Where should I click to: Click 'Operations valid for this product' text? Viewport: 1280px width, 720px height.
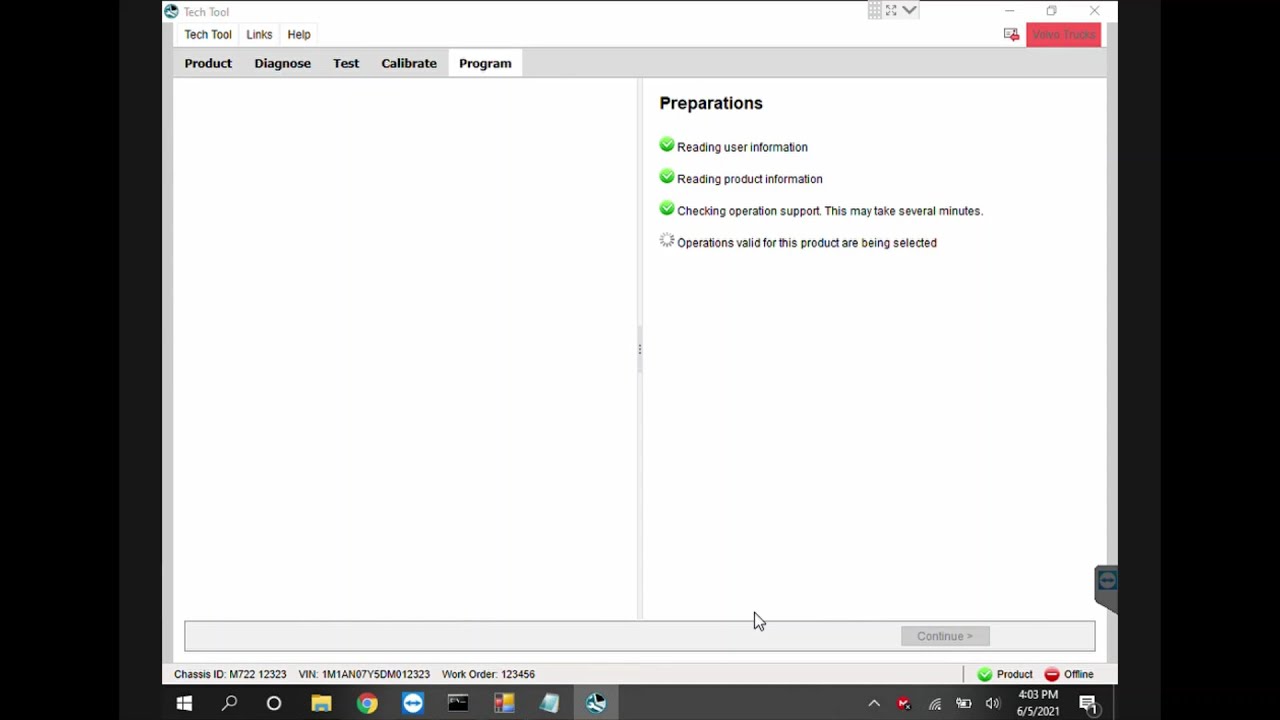[807, 243]
